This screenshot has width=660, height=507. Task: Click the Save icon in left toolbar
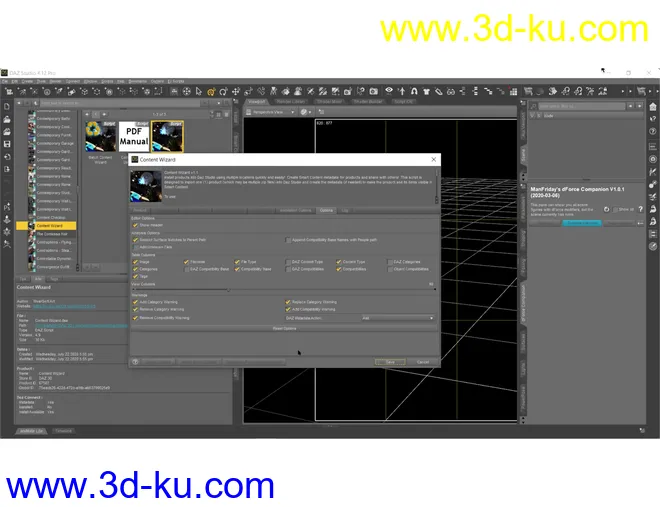click(7, 143)
